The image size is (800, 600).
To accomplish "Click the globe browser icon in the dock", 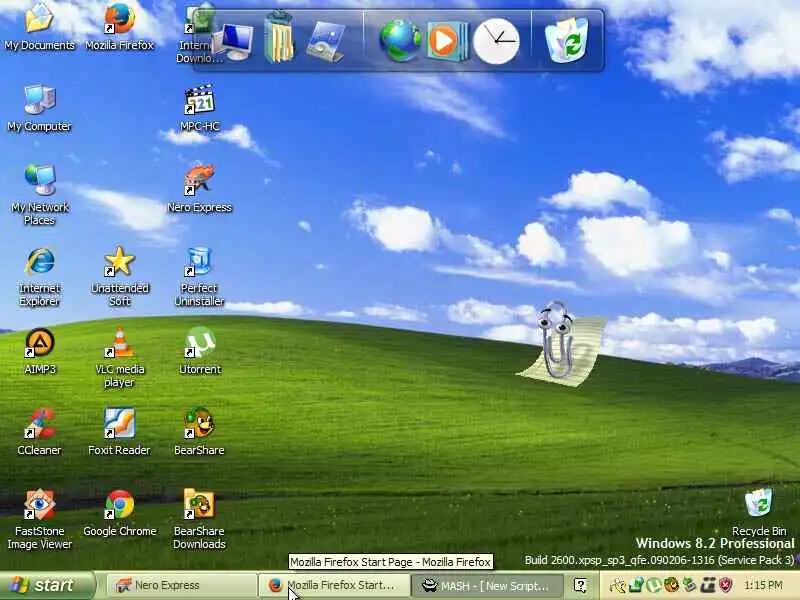I will [401, 41].
